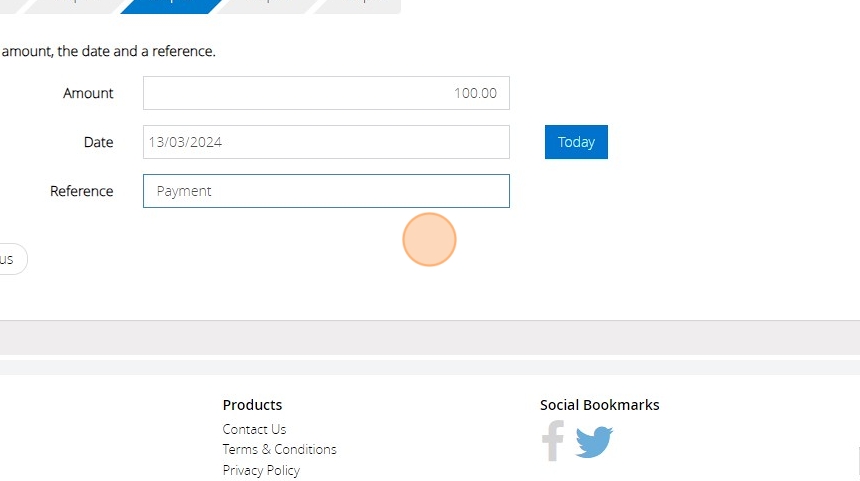The width and height of the screenshot is (860, 481).
Task: Open the Contact Us link
Action: [254, 429]
